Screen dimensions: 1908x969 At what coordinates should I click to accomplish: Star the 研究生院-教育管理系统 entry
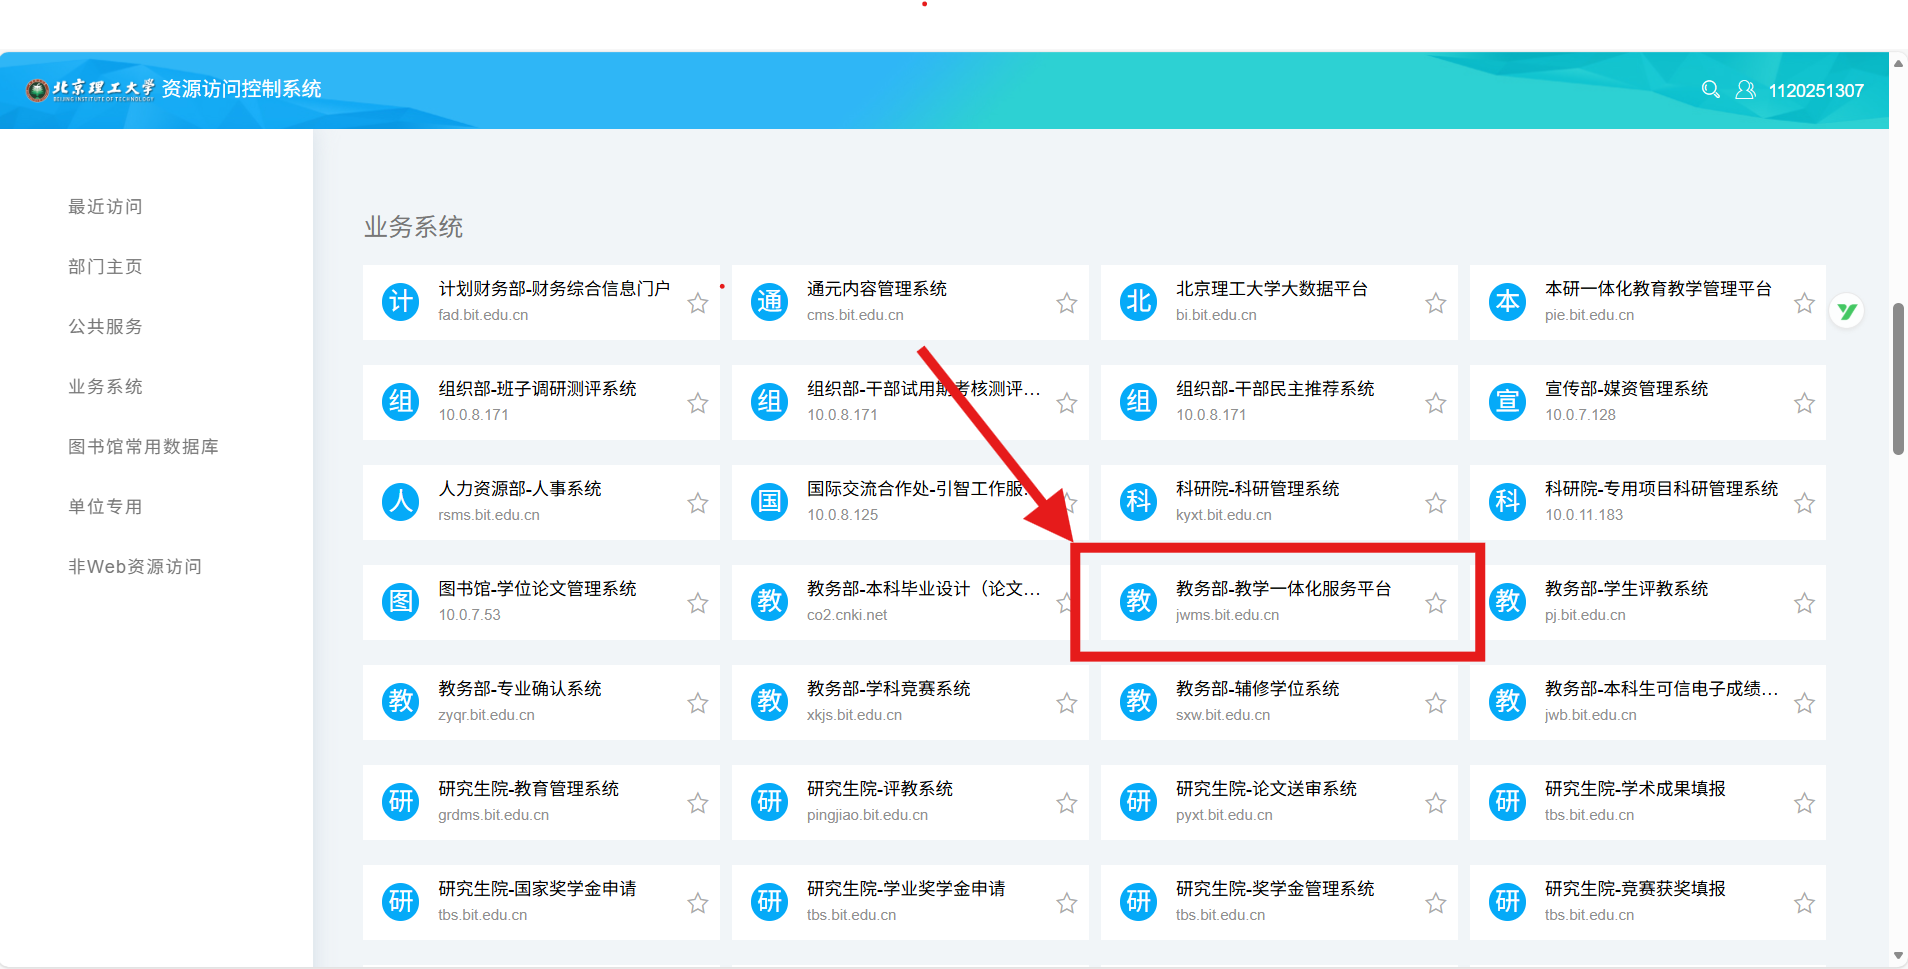(x=698, y=803)
